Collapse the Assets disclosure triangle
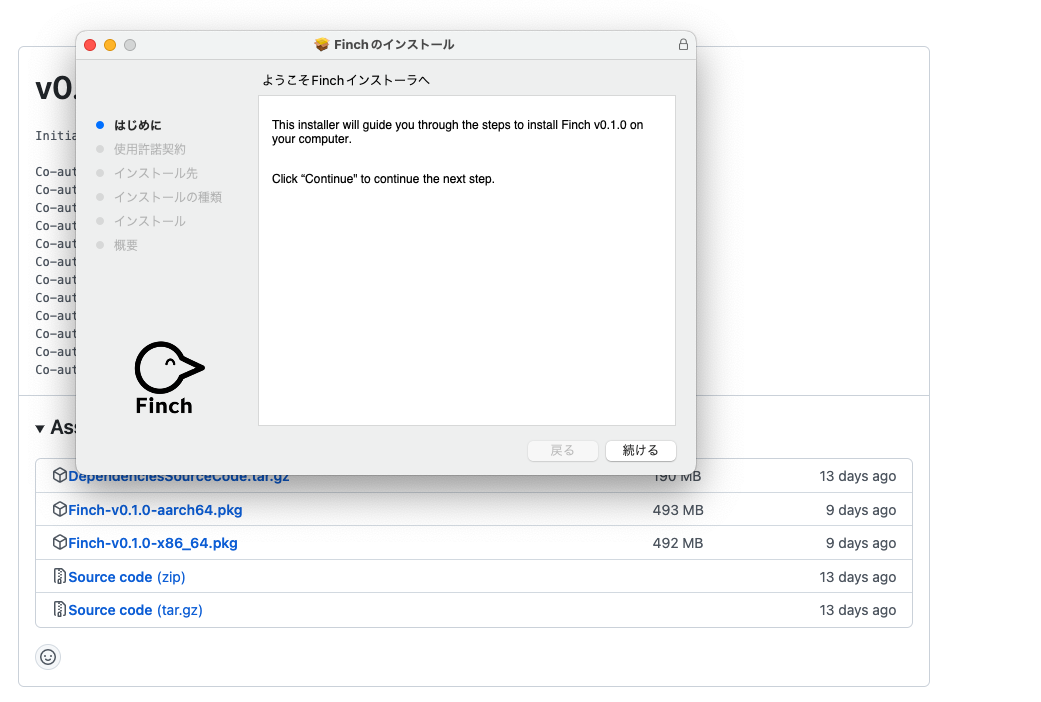The image size is (1041, 702). [40, 428]
